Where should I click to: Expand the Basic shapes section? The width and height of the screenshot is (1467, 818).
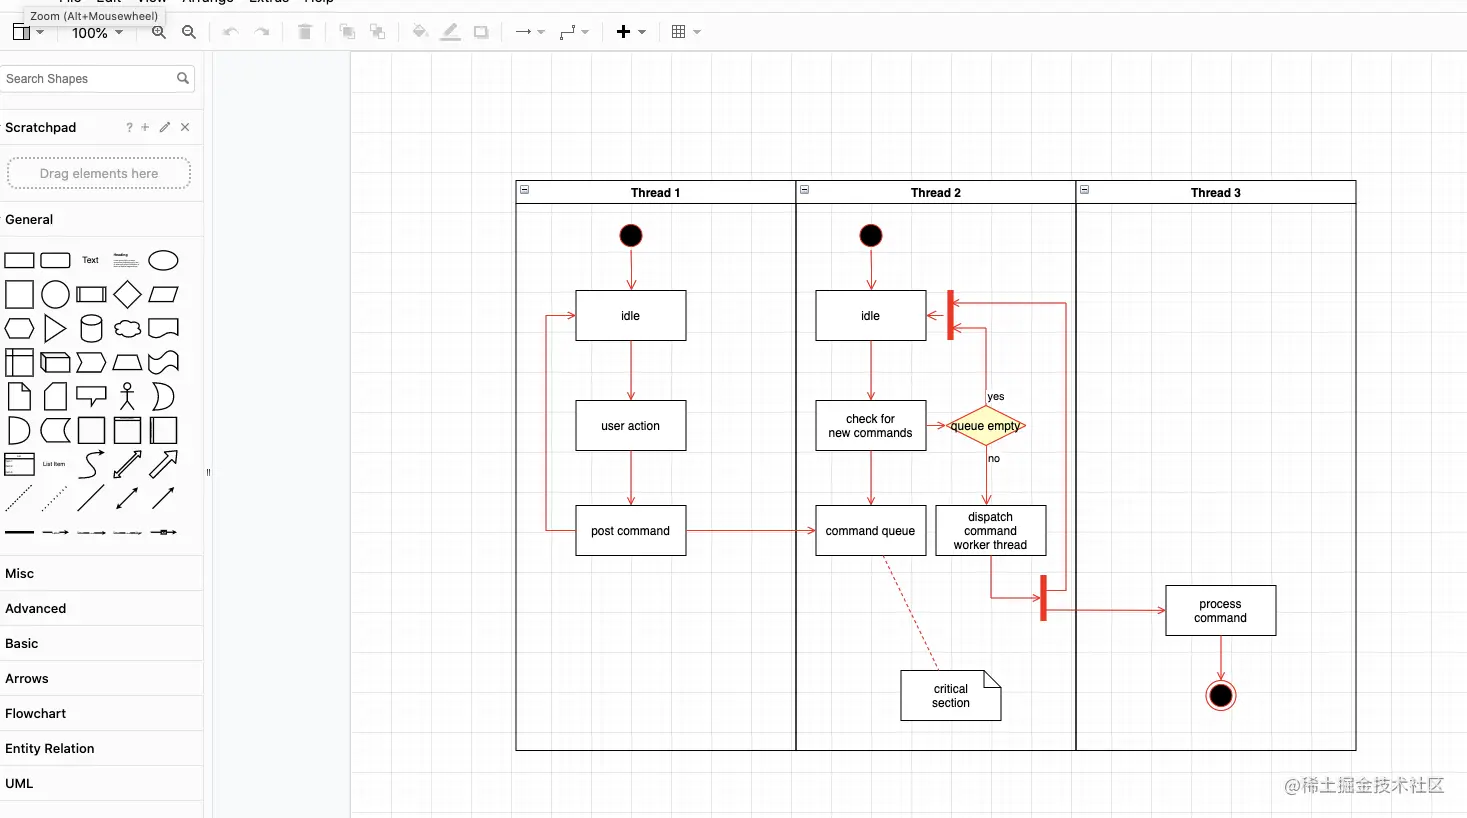(101, 643)
